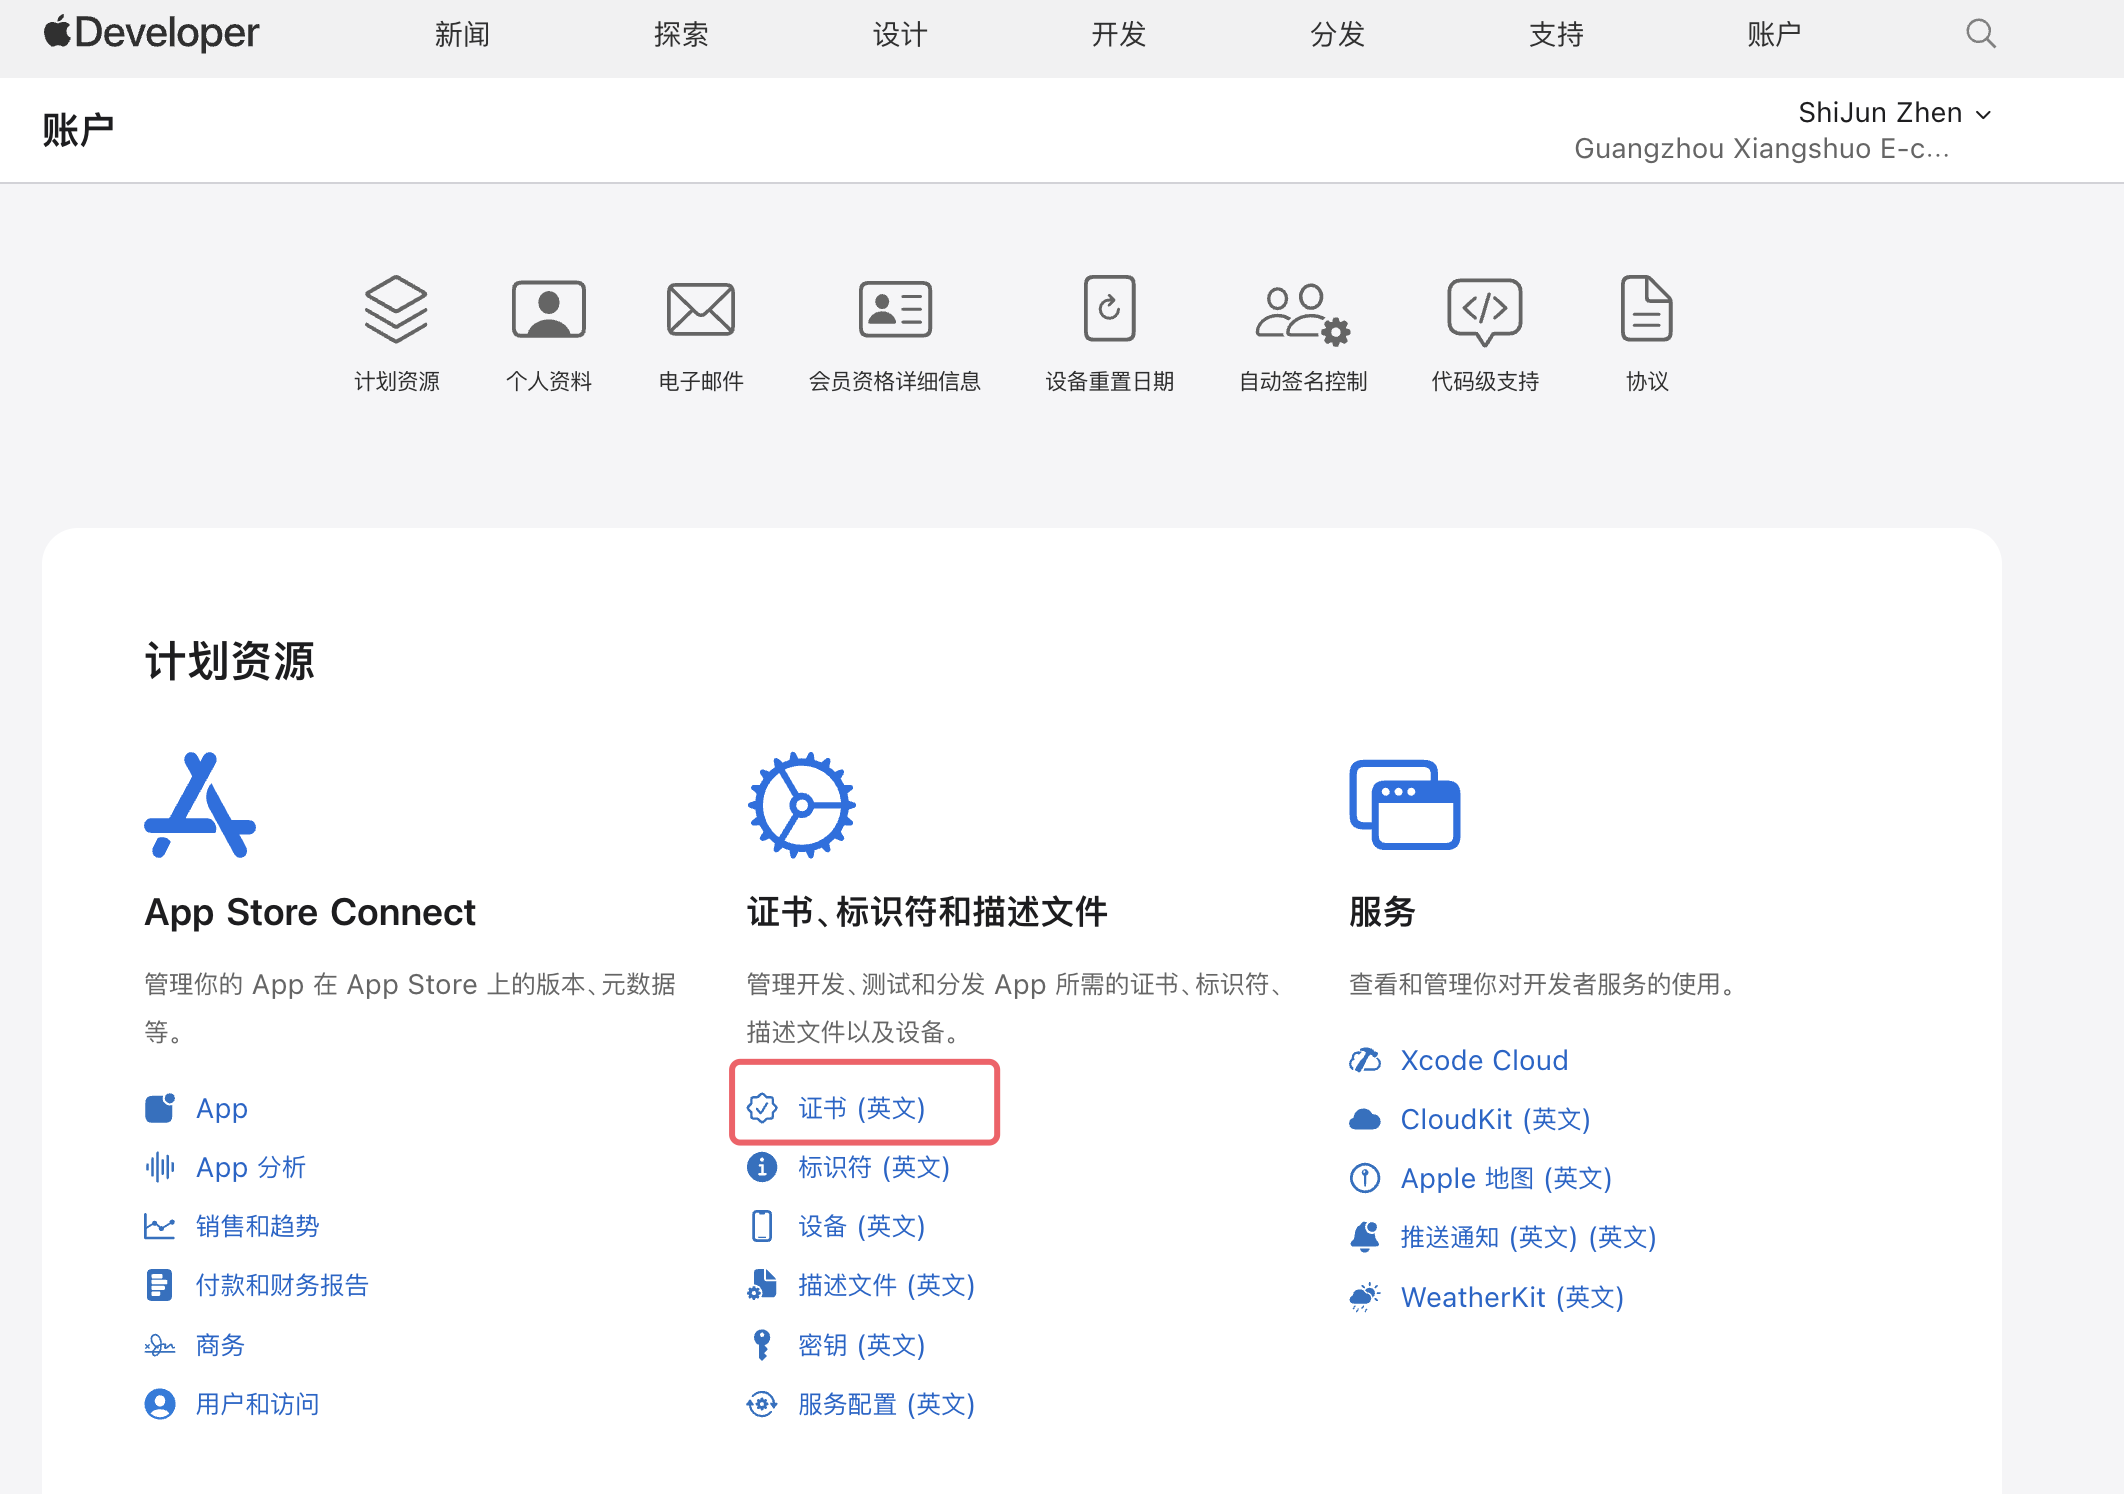Click the 代码级支持 code bubble icon

[x=1484, y=311]
